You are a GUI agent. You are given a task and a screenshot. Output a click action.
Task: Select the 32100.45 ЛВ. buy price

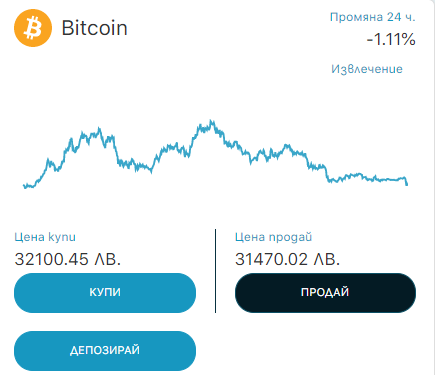(68, 259)
